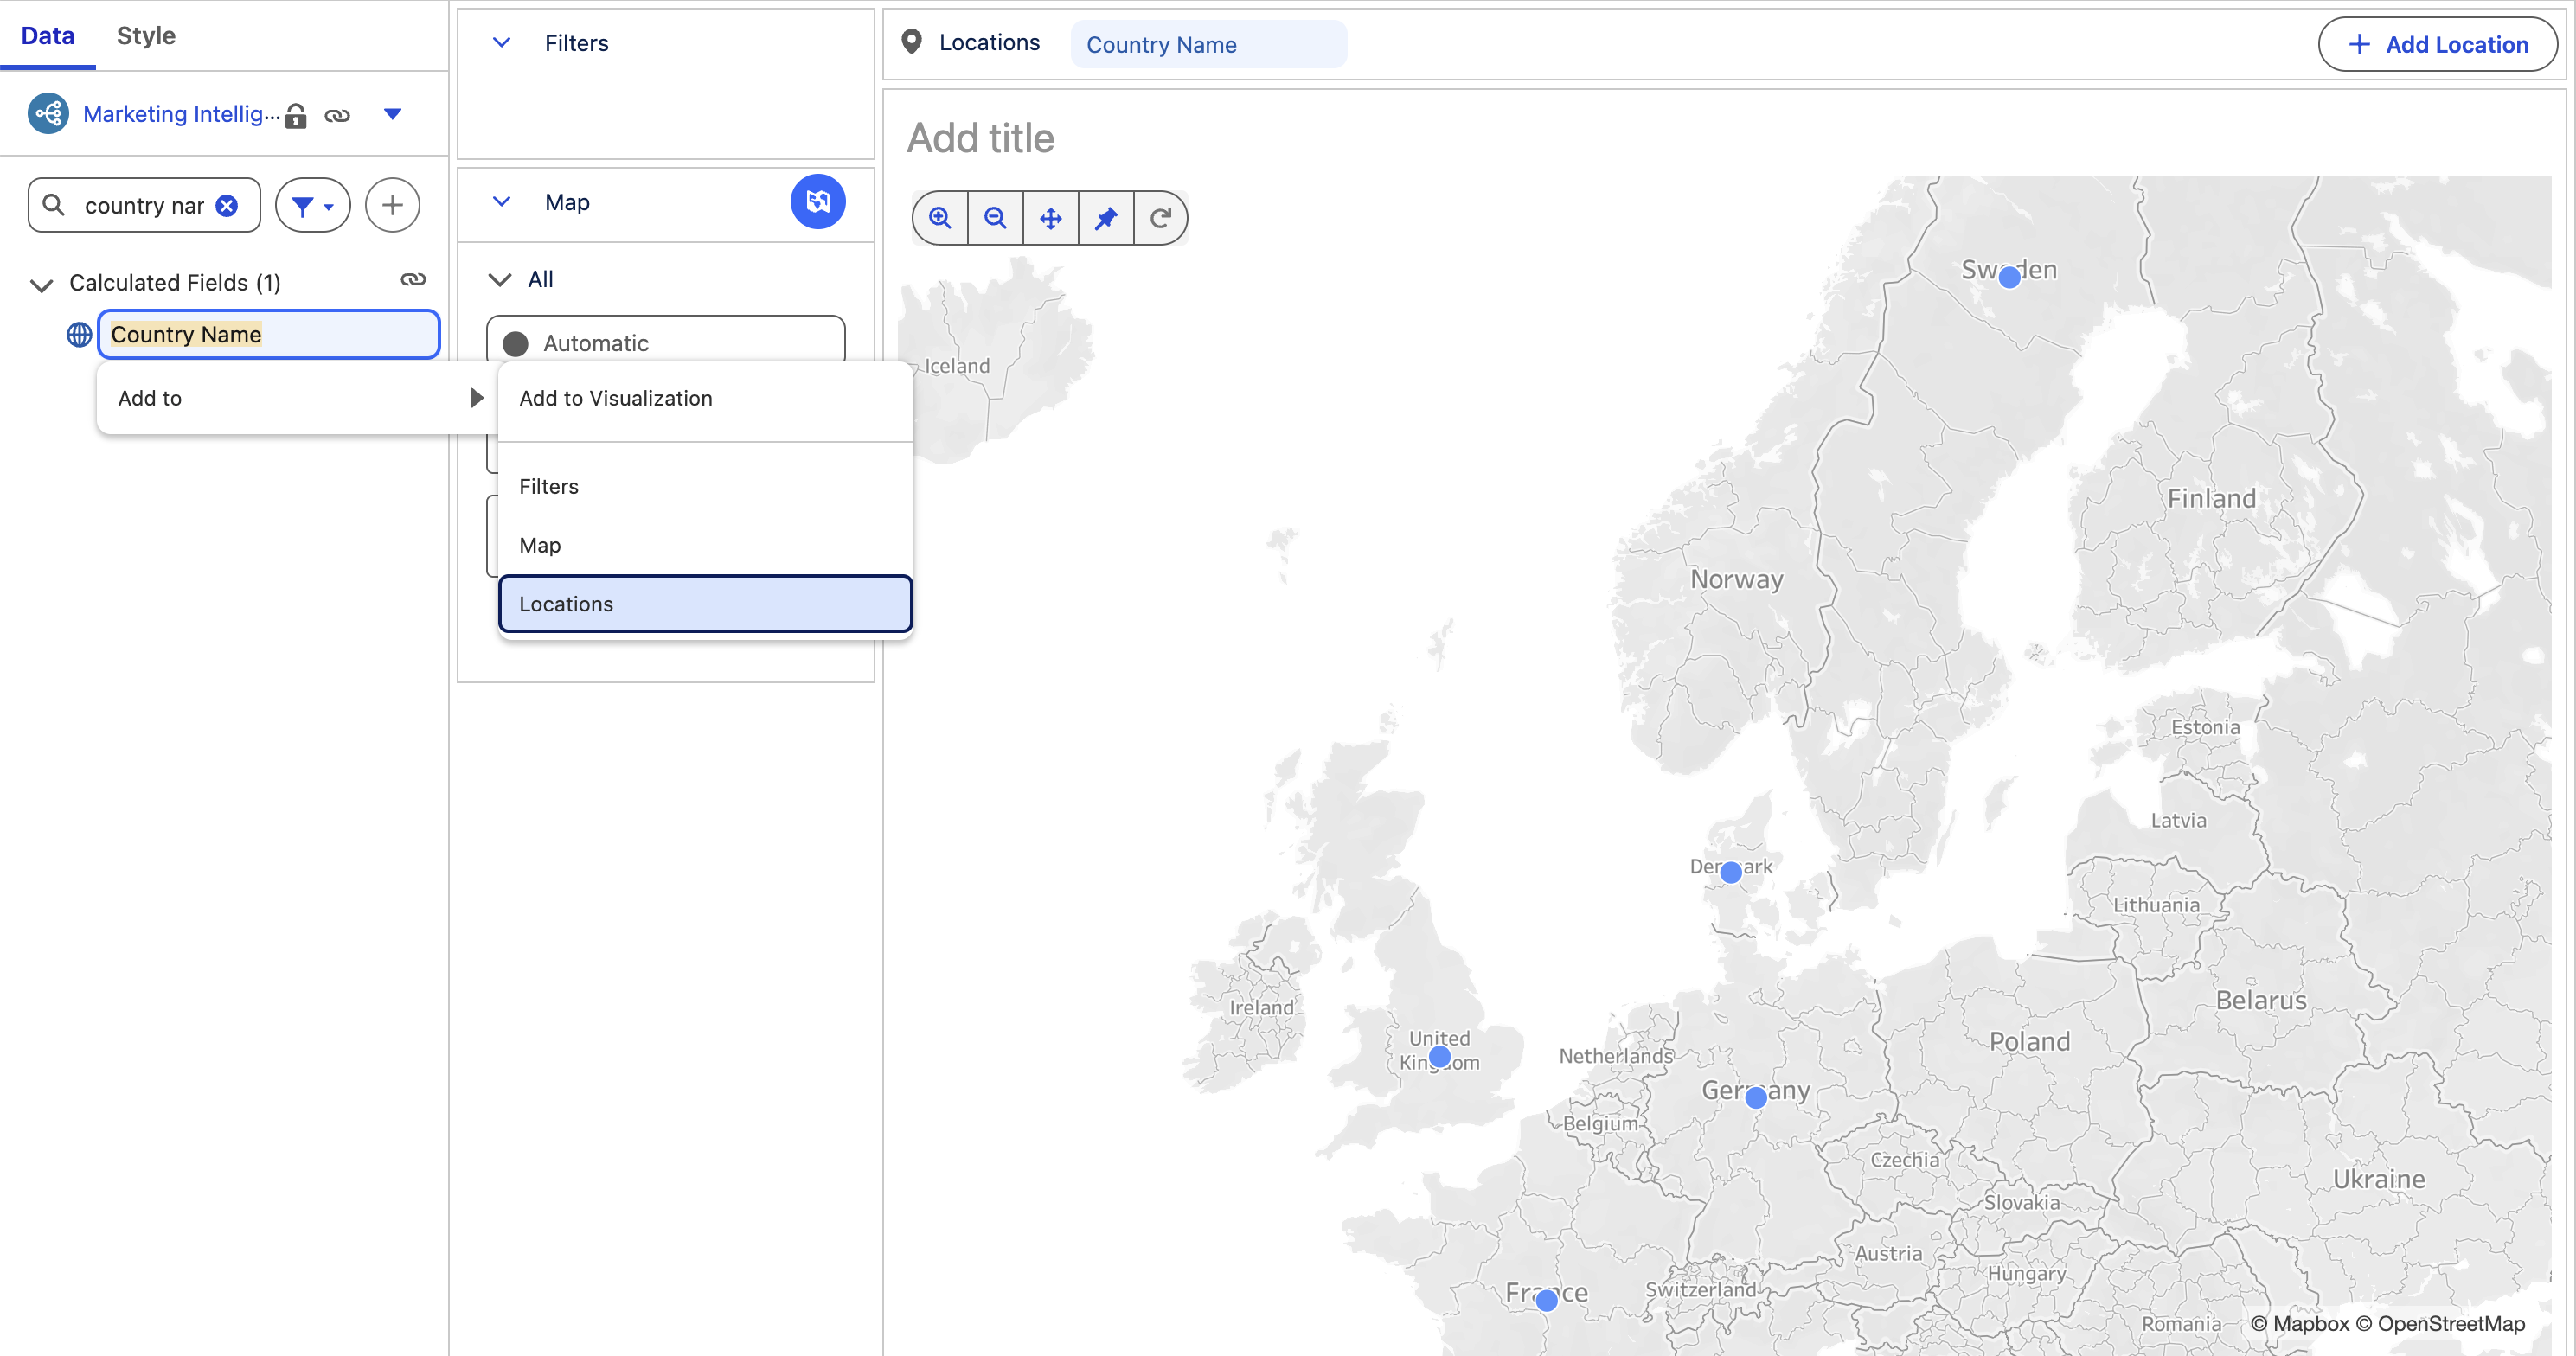Click the Sweden map data point
2576x1356 pixels.
click(2009, 278)
